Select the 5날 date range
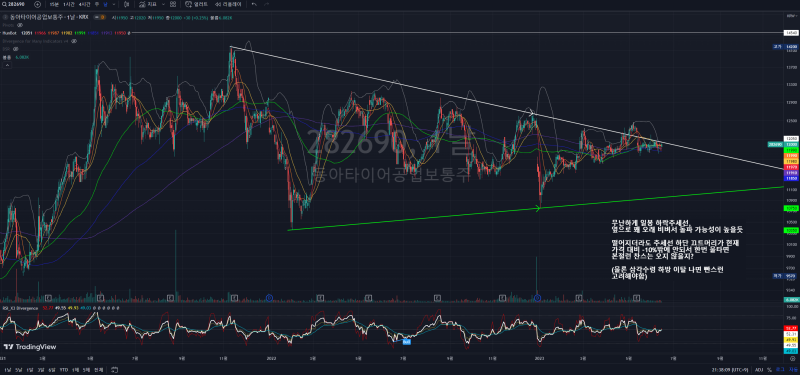This screenshot has width=800, height=375. (x=18, y=369)
